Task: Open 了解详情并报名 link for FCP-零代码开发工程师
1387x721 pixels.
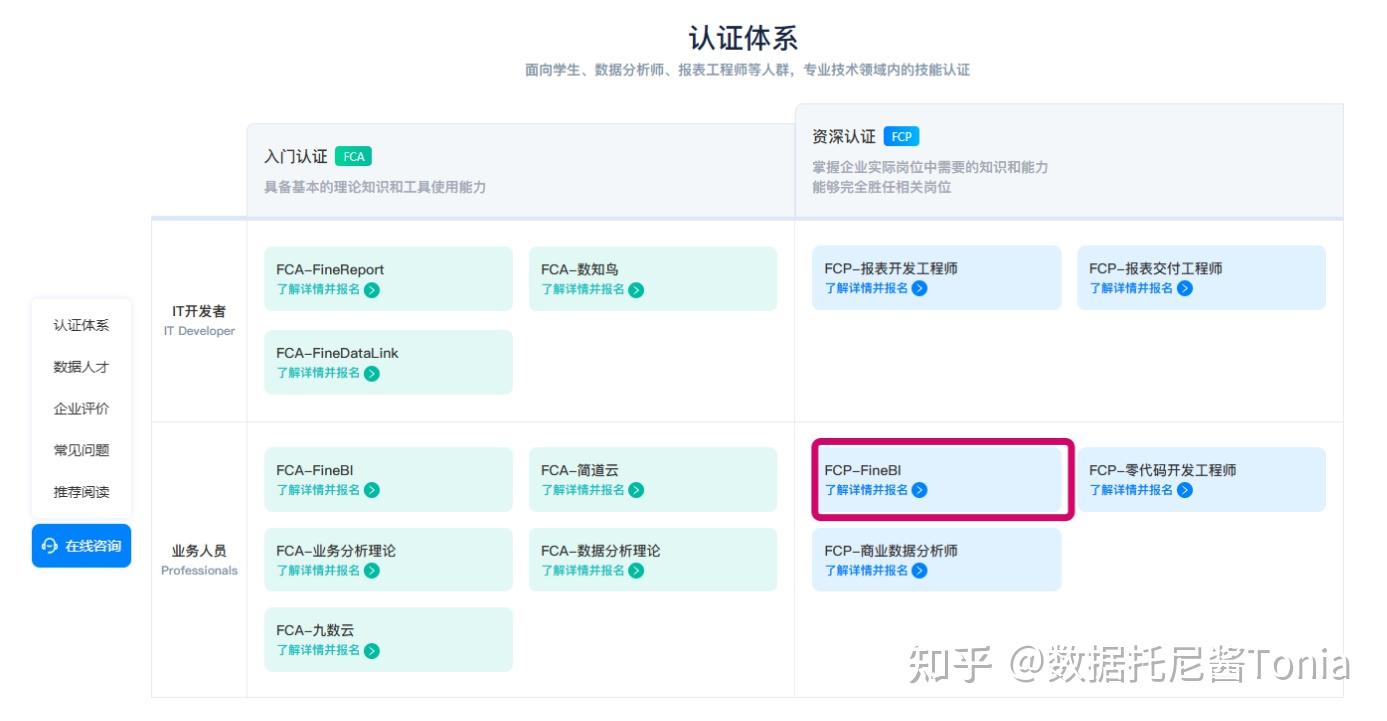Action: pos(1132,490)
